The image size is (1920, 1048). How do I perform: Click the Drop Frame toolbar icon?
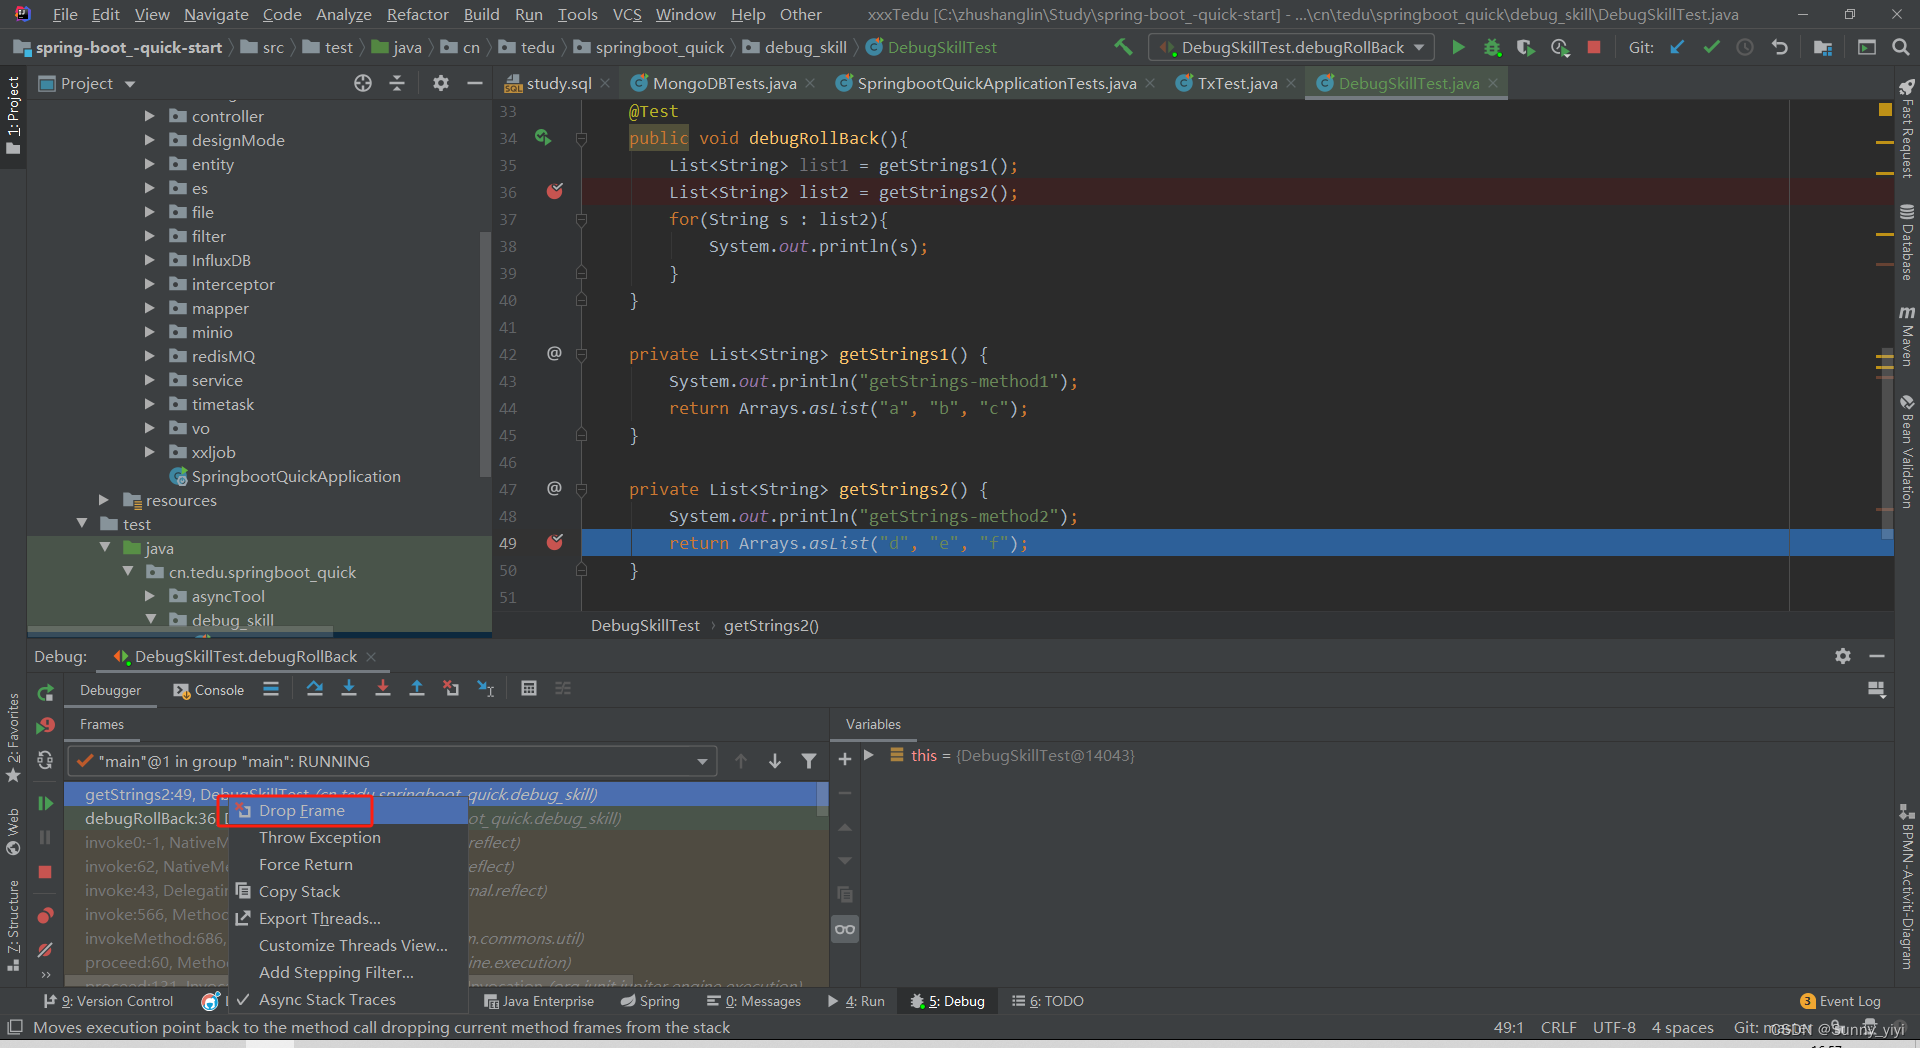tap(451, 688)
